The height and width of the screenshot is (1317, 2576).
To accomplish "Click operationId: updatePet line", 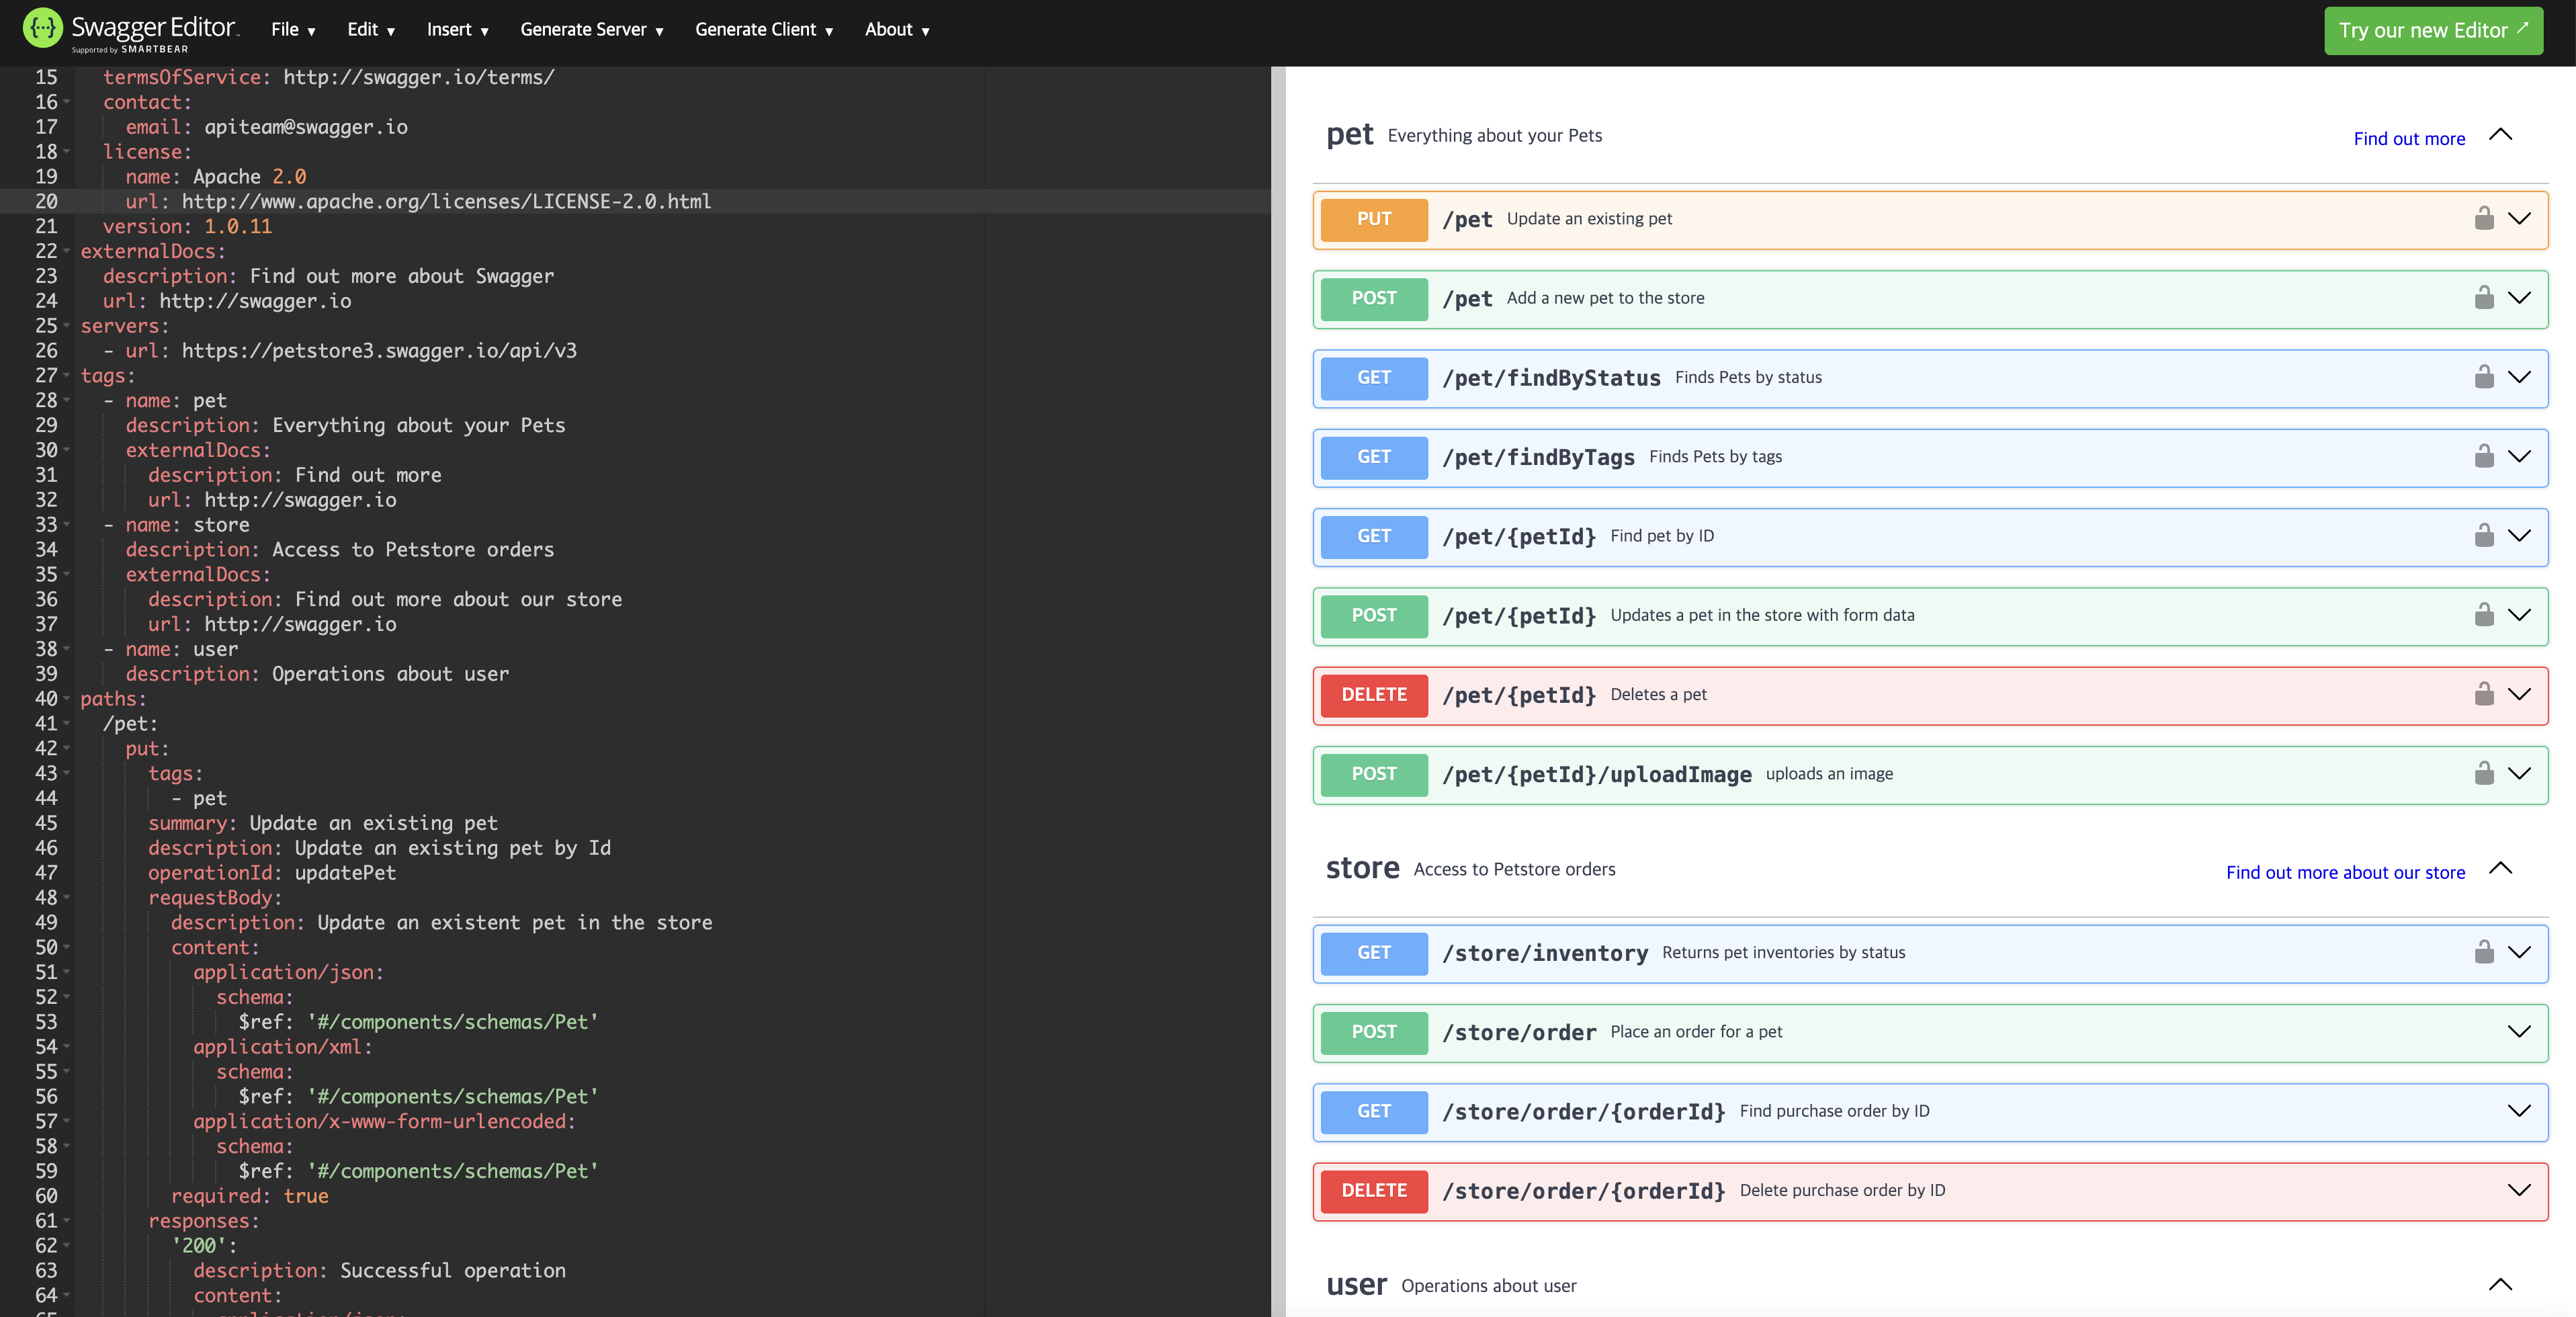I will pyautogui.click(x=272, y=873).
